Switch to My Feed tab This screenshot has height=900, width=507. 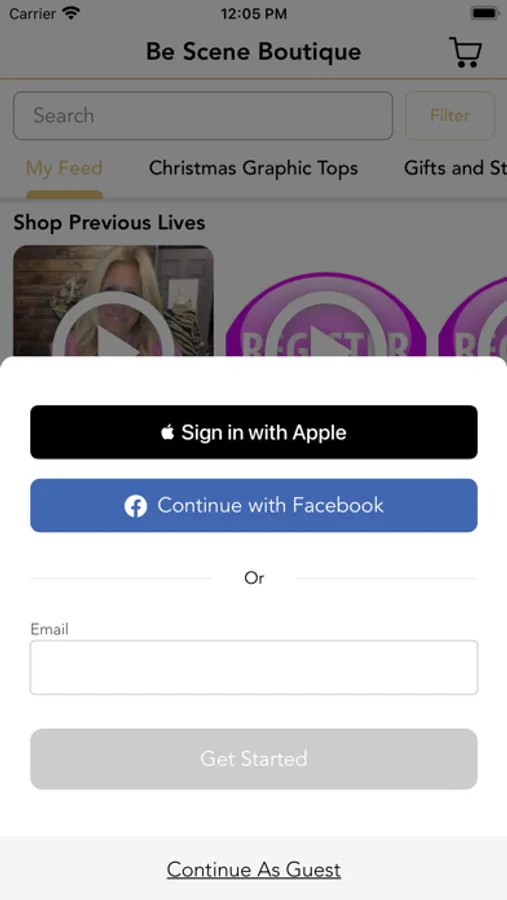(64, 168)
